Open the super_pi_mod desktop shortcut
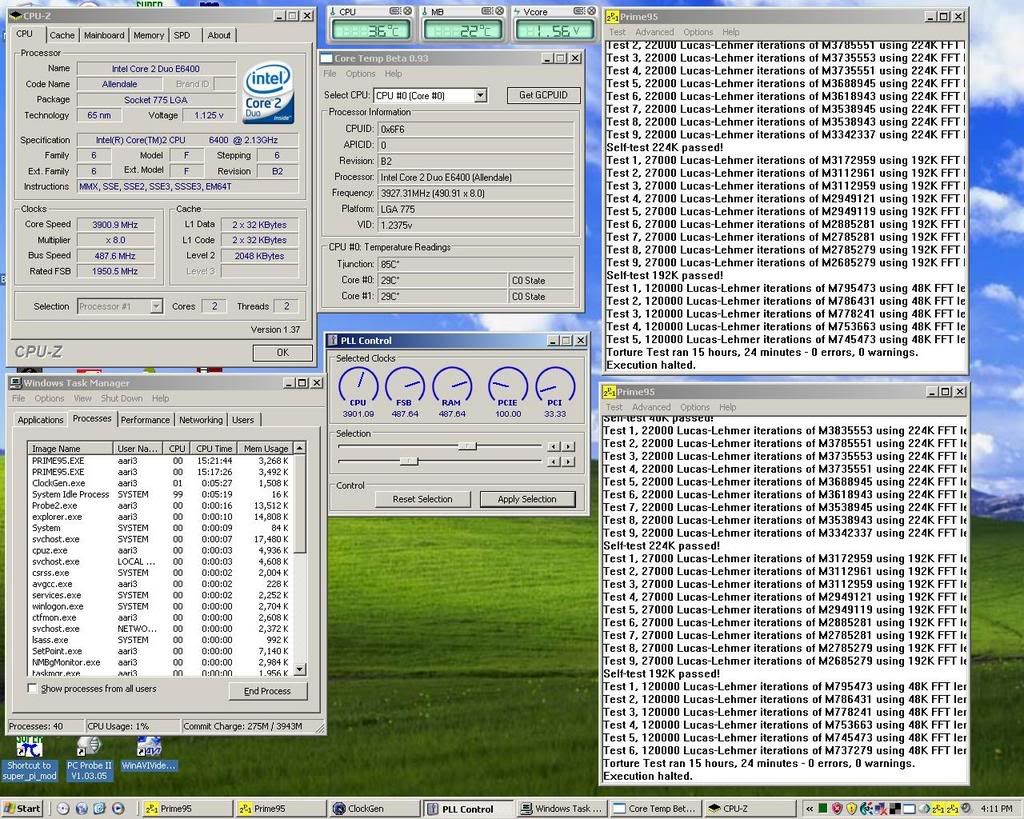Image resolution: width=1024 pixels, height=819 pixels. (x=28, y=750)
